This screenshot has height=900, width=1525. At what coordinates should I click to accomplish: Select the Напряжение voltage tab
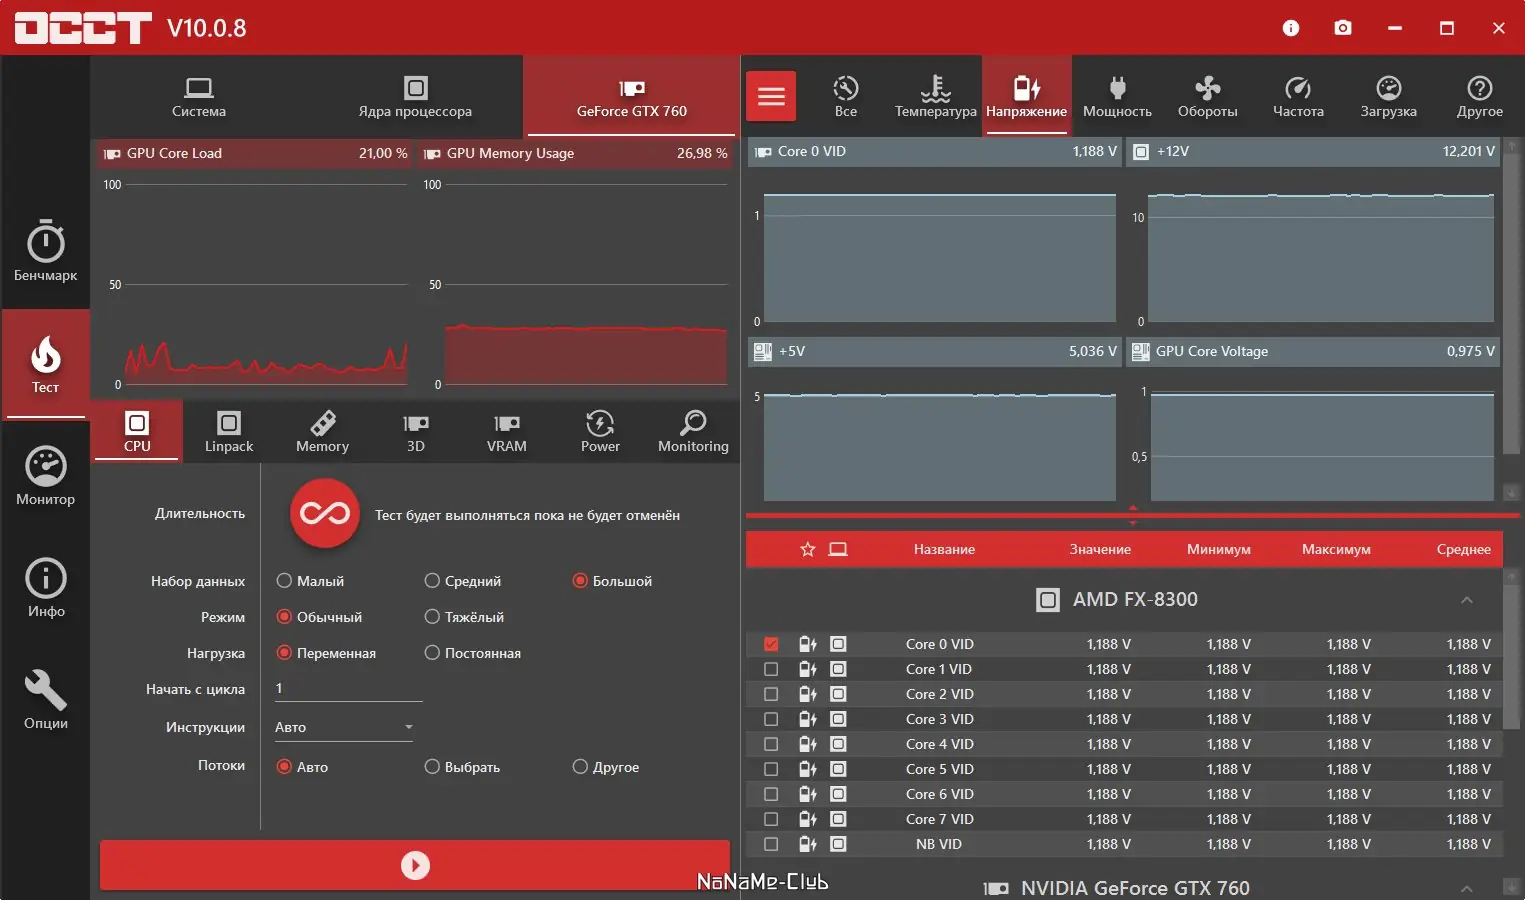pyautogui.click(x=1027, y=96)
